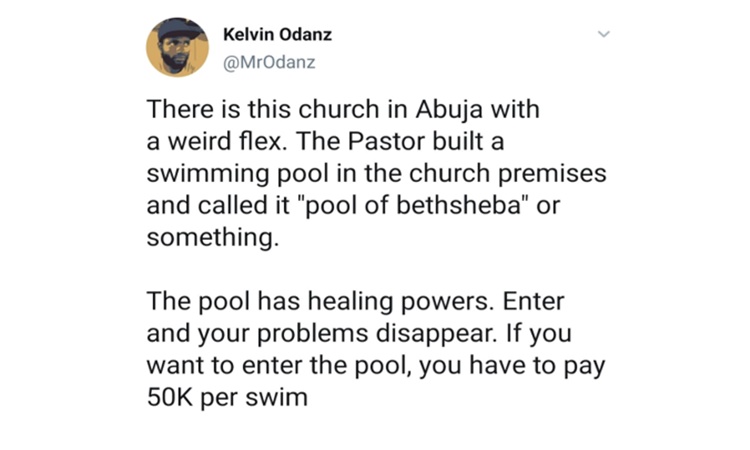Click the Kelvin Odanz display name
This screenshot has height=450, width=750.
pos(279,34)
